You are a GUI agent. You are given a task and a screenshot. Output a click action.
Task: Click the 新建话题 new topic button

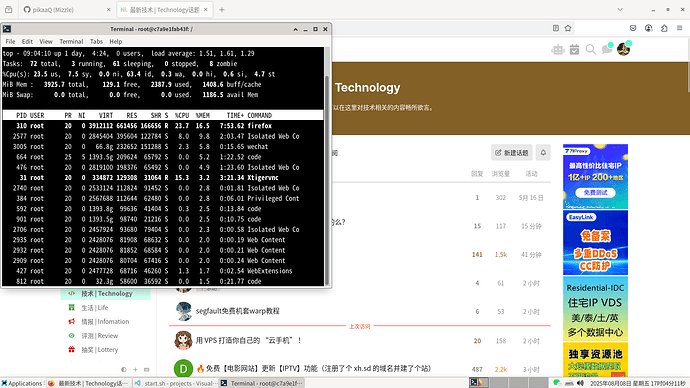pyautogui.click(x=512, y=153)
